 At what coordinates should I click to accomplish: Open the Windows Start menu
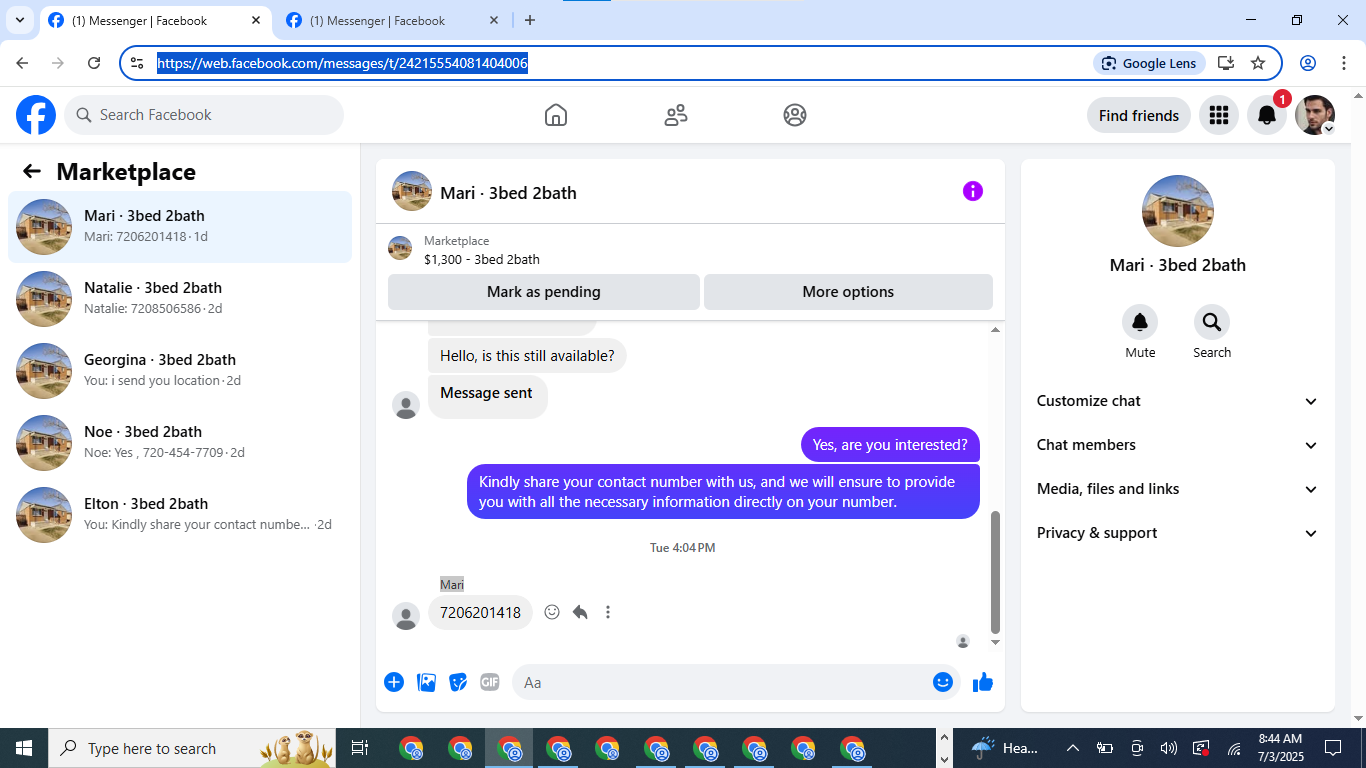pyautogui.click(x=24, y=748)
